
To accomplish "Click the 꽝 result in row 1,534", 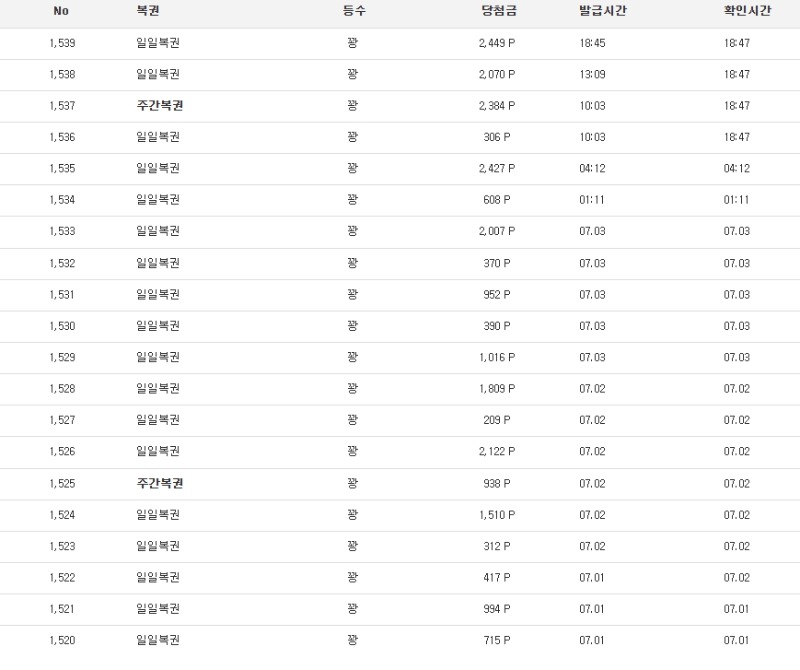I will (353, 200).
